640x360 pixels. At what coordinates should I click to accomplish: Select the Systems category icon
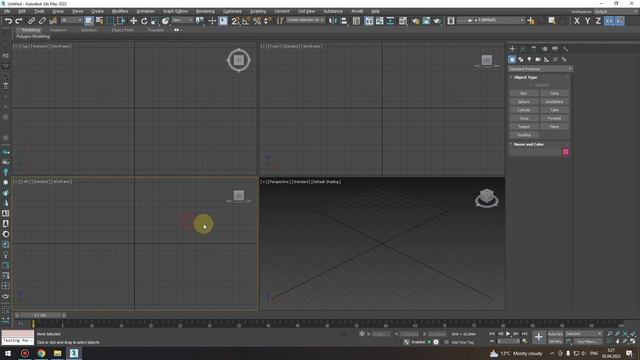(564, 60)
